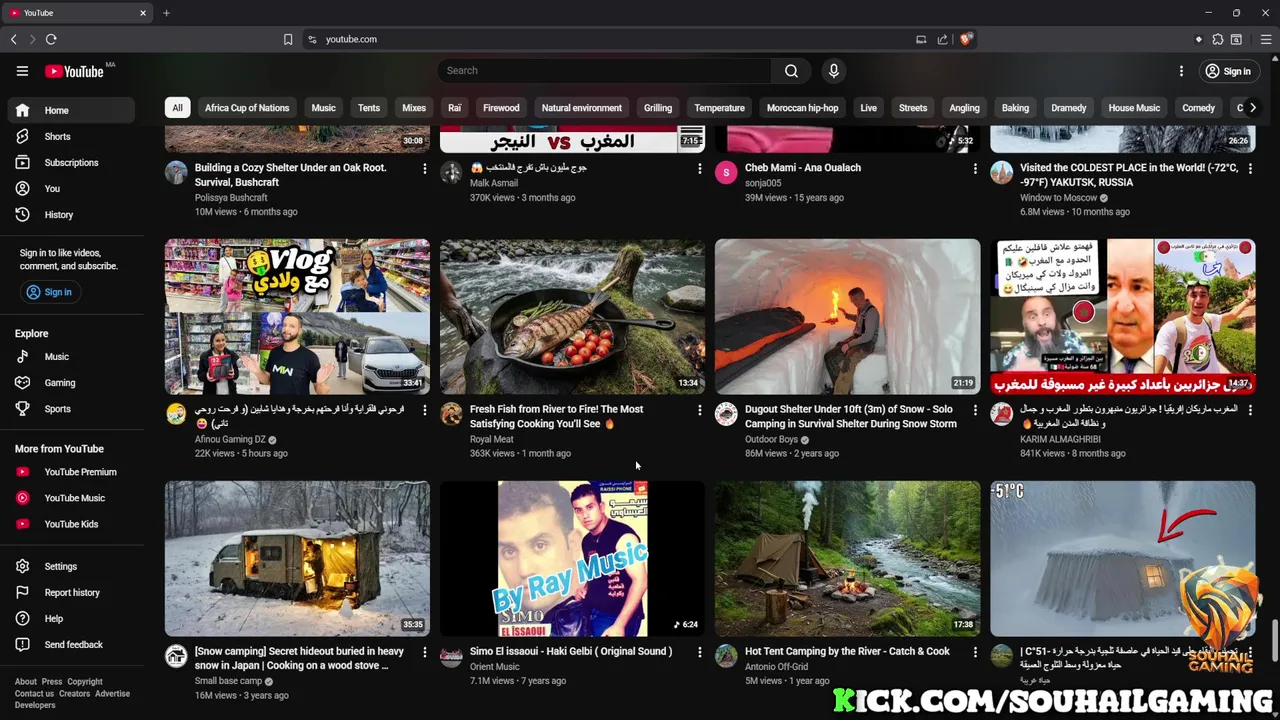Go back with the browser back arrow
Image resolution: width=1280 pixels, height=720 pixels.
click(14, 39)
